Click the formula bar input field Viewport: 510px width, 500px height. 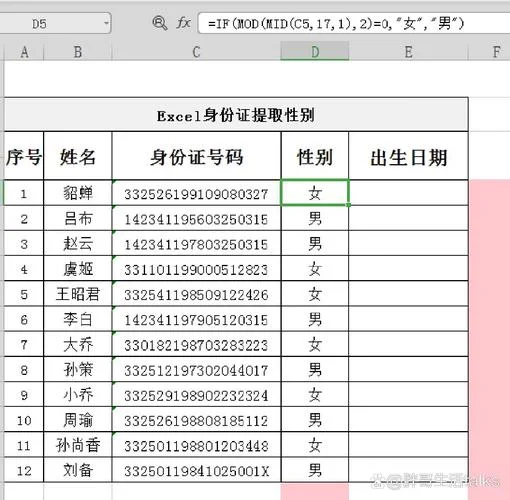pyautogui.click(x=354, y=23)
